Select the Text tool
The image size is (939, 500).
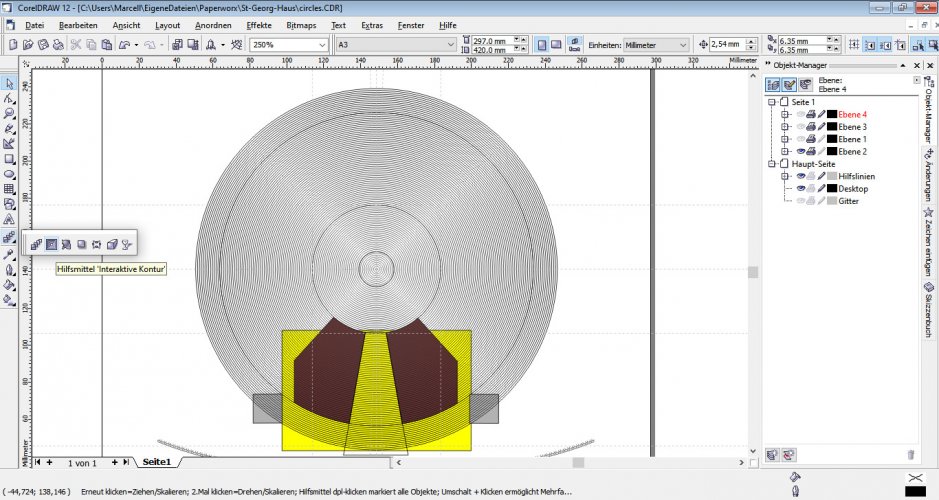[9, 220]
